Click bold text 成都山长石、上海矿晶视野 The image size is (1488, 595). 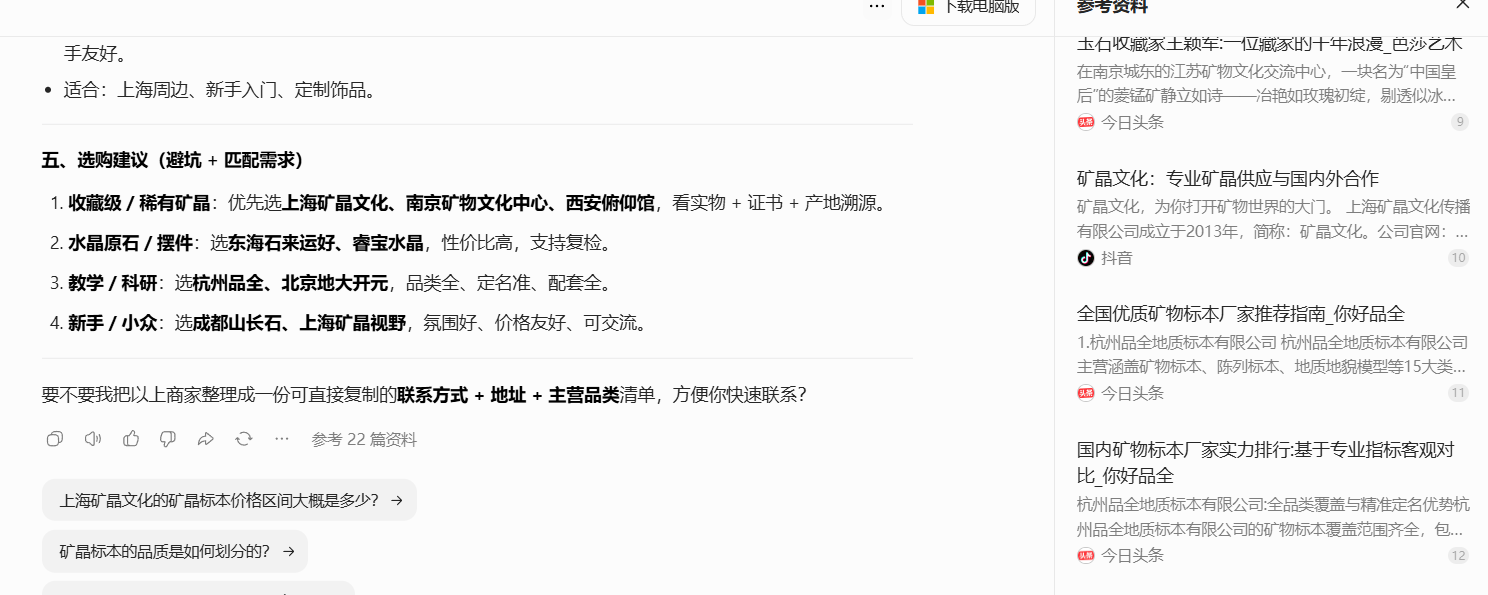[x=299, y=323]
